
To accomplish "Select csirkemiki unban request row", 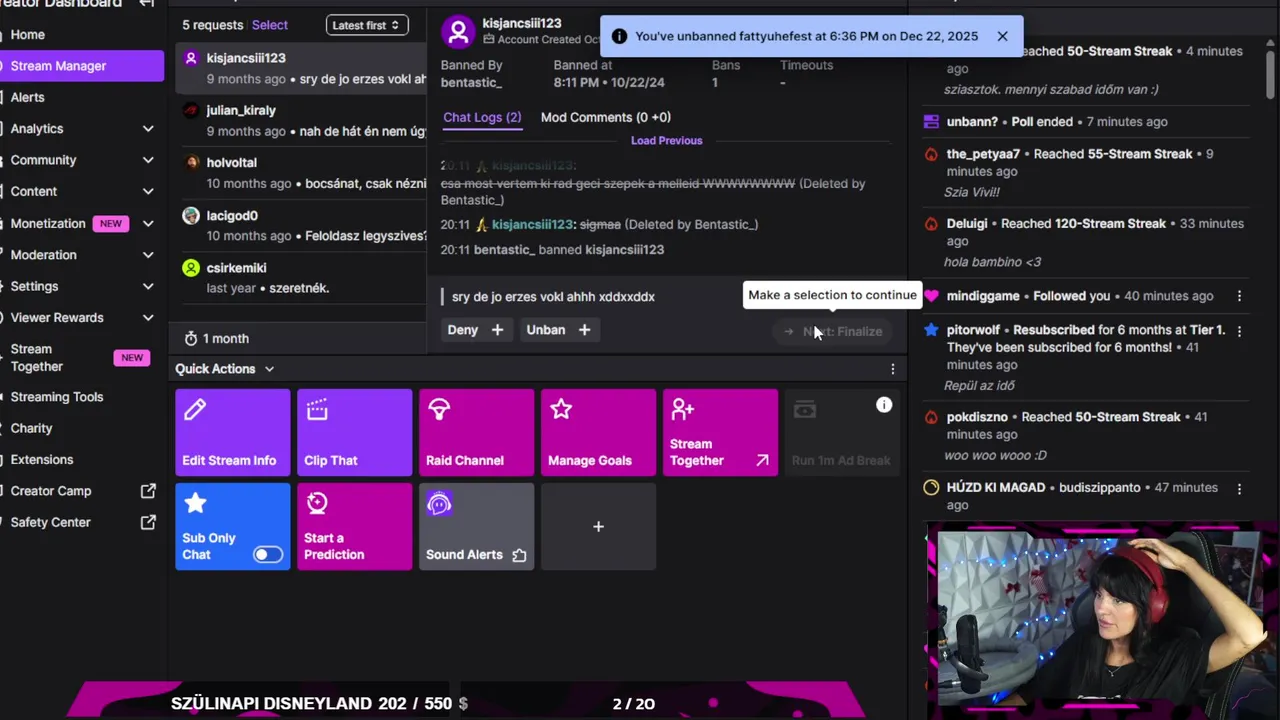I will [301, 277].
